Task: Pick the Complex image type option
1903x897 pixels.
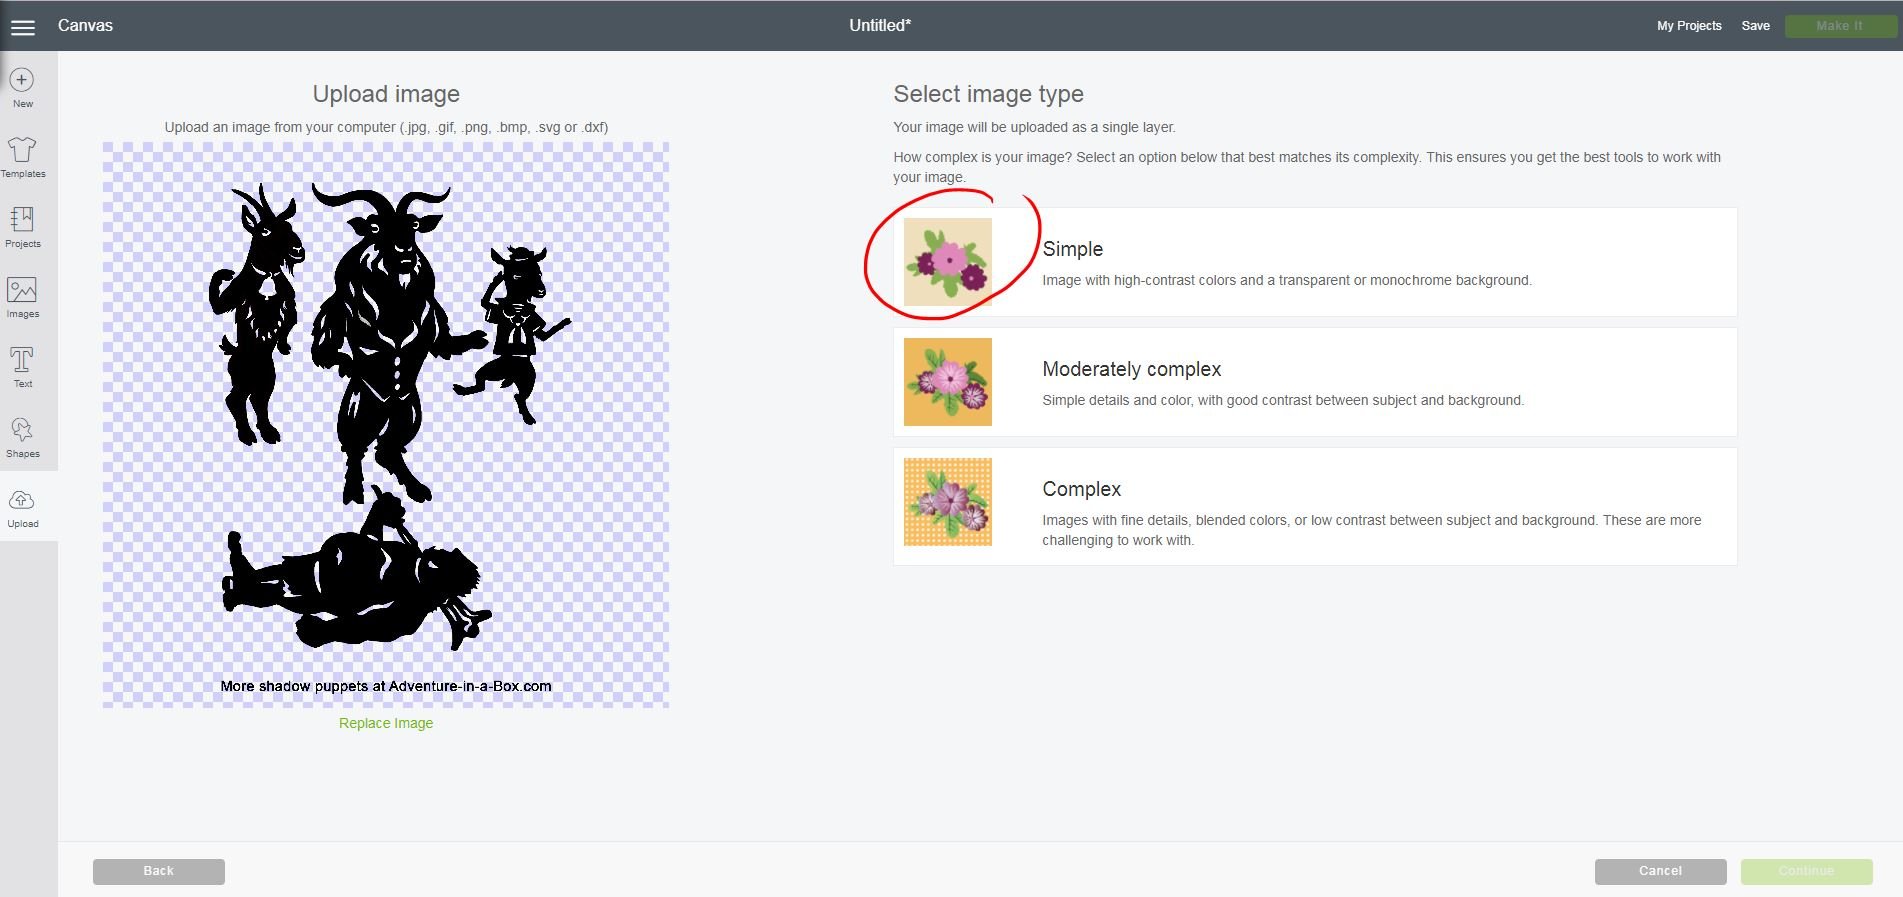Action: click(x=1314, y=506)
